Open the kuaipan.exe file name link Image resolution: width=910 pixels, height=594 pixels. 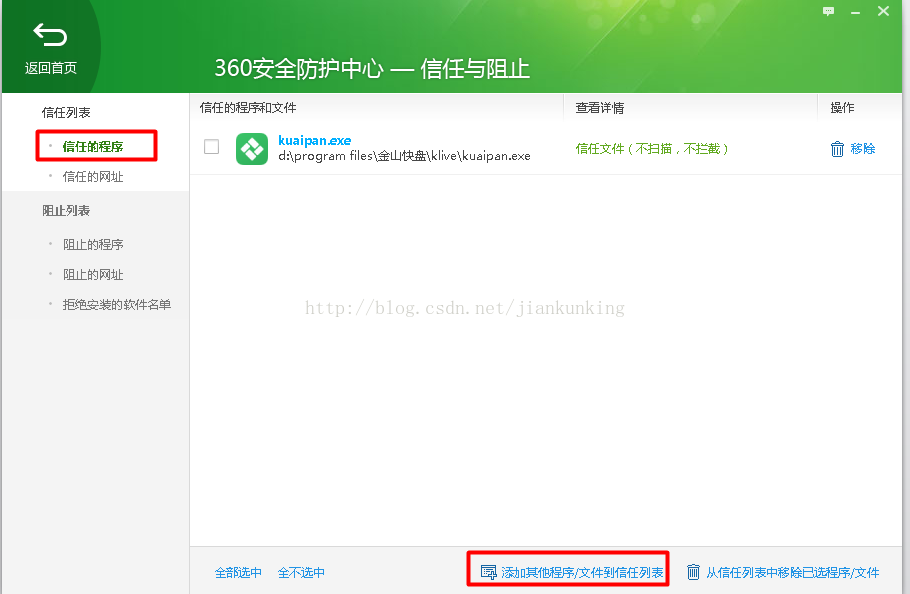315,140
